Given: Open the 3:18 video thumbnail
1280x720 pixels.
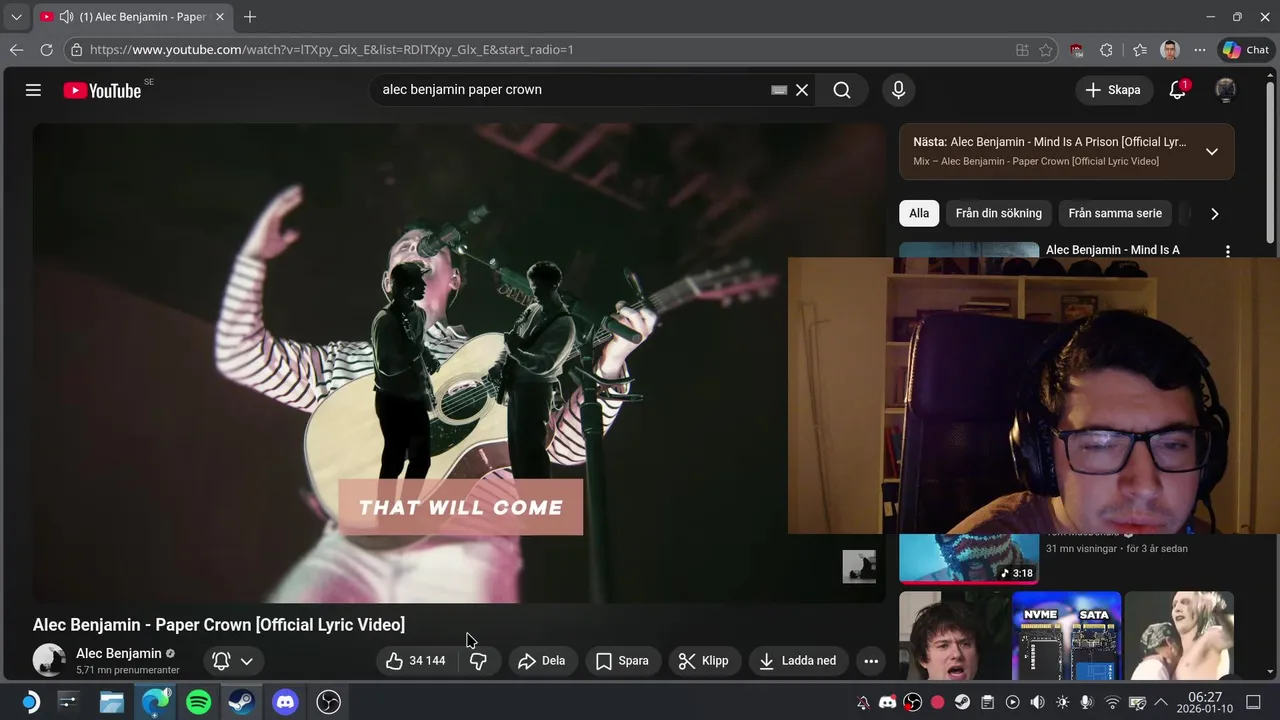Looking at the screenshot, I should [x=969, y=558].
